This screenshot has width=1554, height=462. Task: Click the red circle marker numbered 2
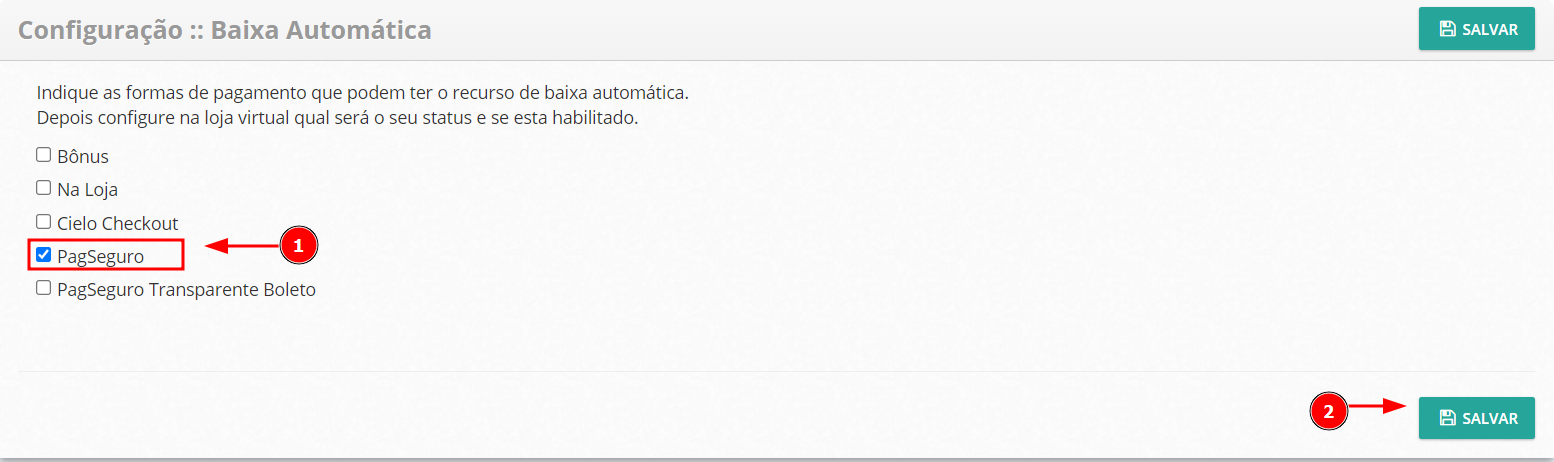(x=1329, y=411)
